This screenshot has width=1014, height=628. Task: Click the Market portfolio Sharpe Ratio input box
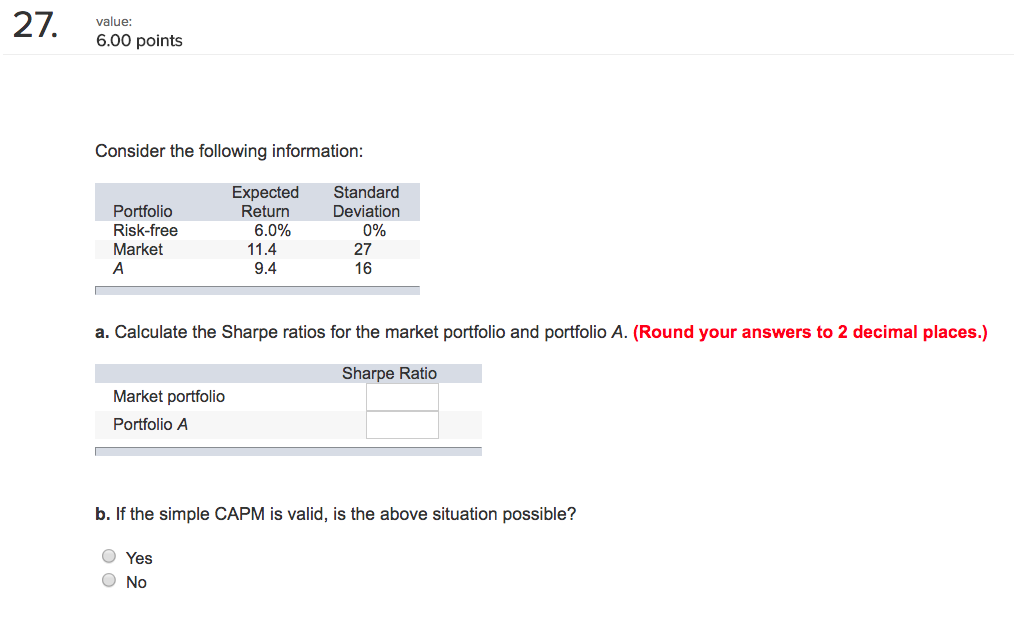(x=402, y=396)
